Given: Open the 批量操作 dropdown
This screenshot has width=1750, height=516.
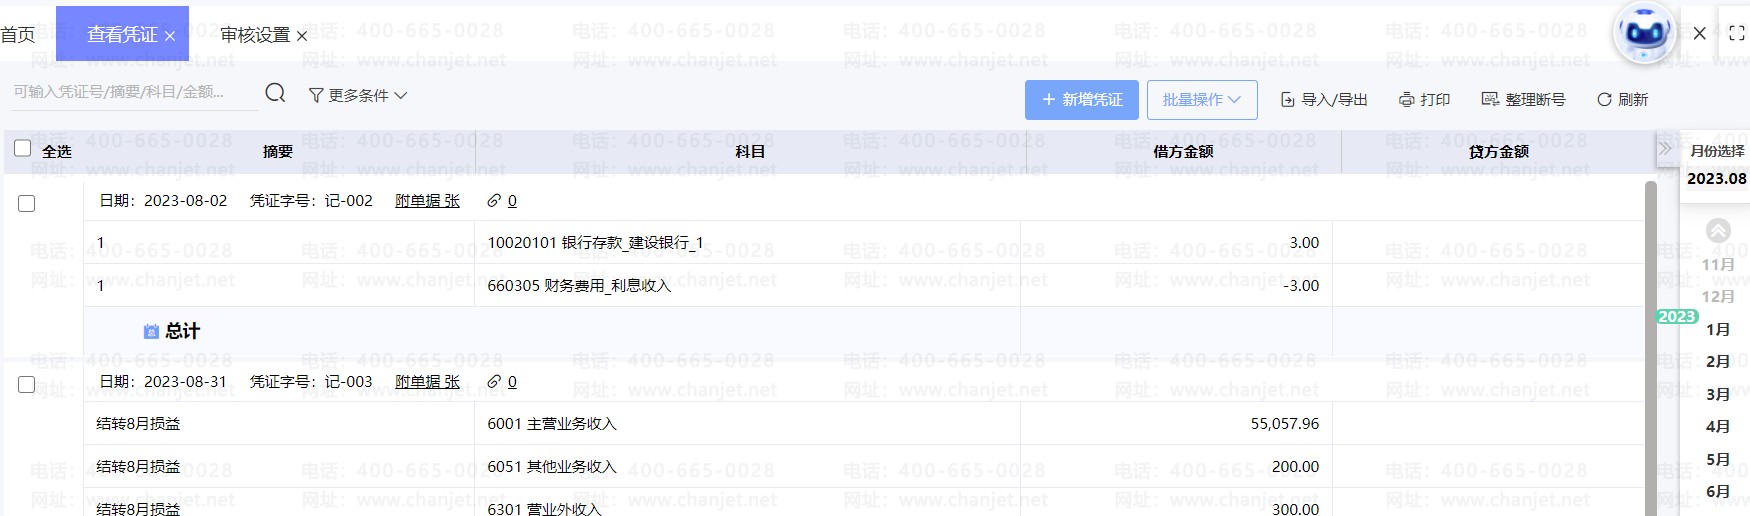Looking at the screenshot, I should coord(1201,100).
